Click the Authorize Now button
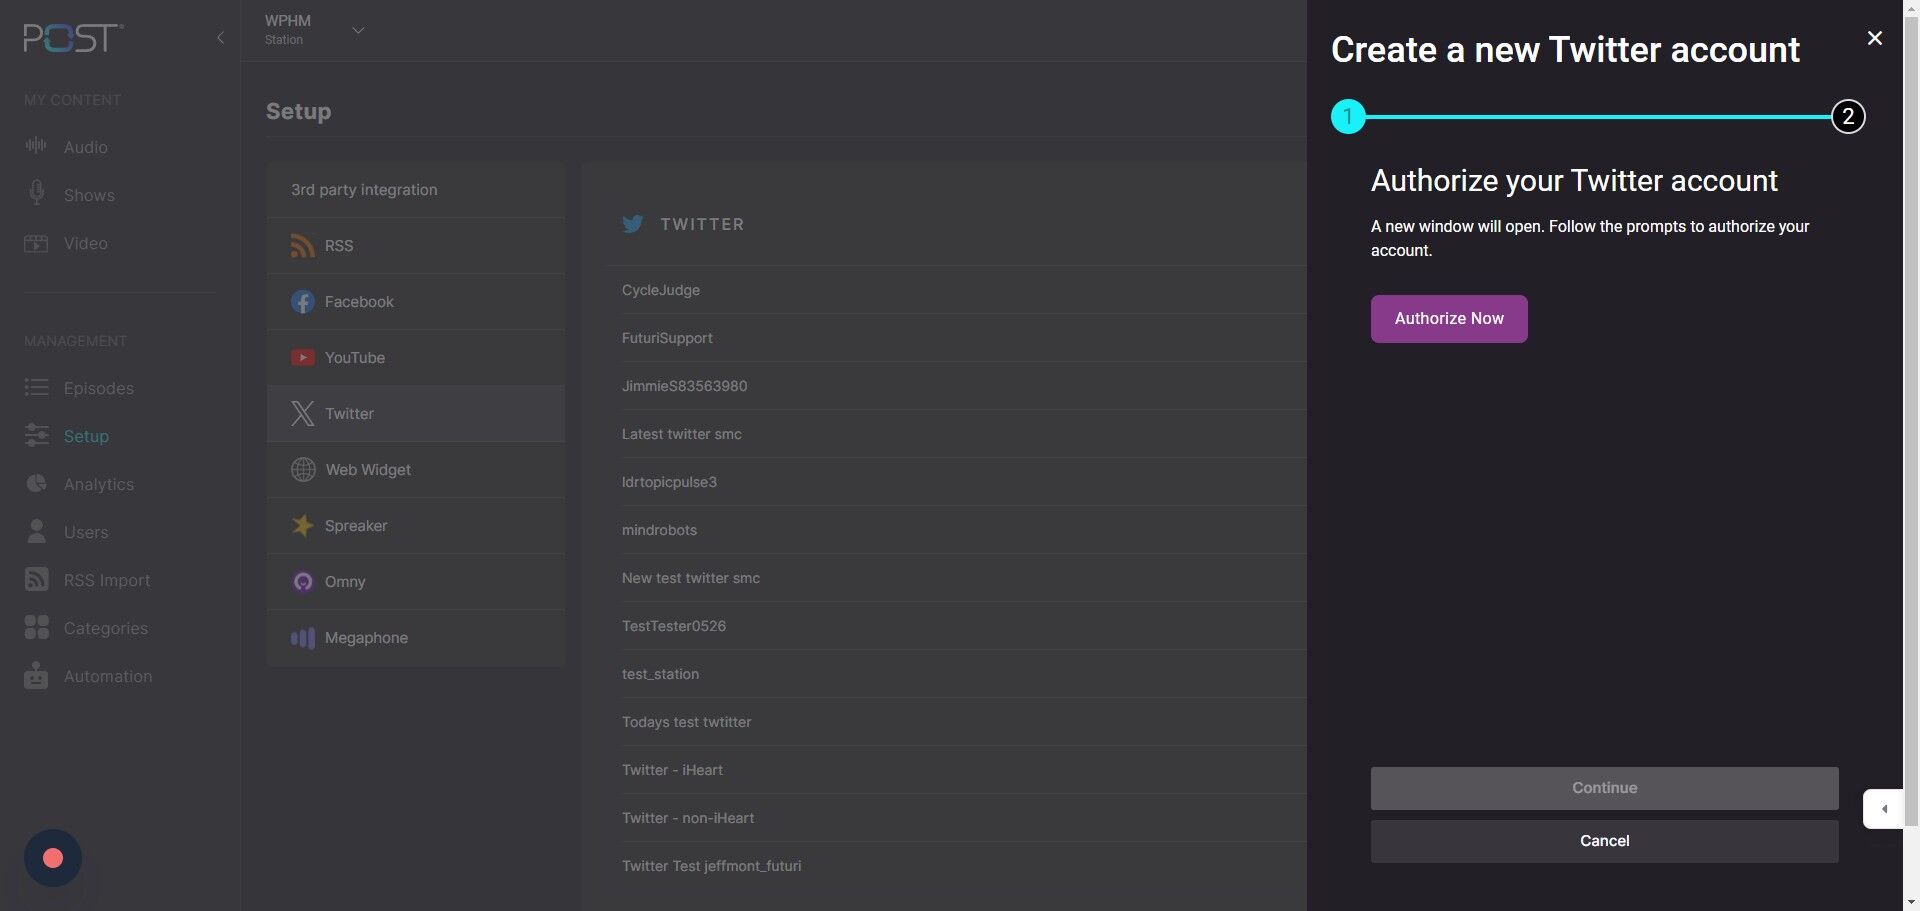This screenshot has width=1920, height=911. click(x=1448, y=319)
